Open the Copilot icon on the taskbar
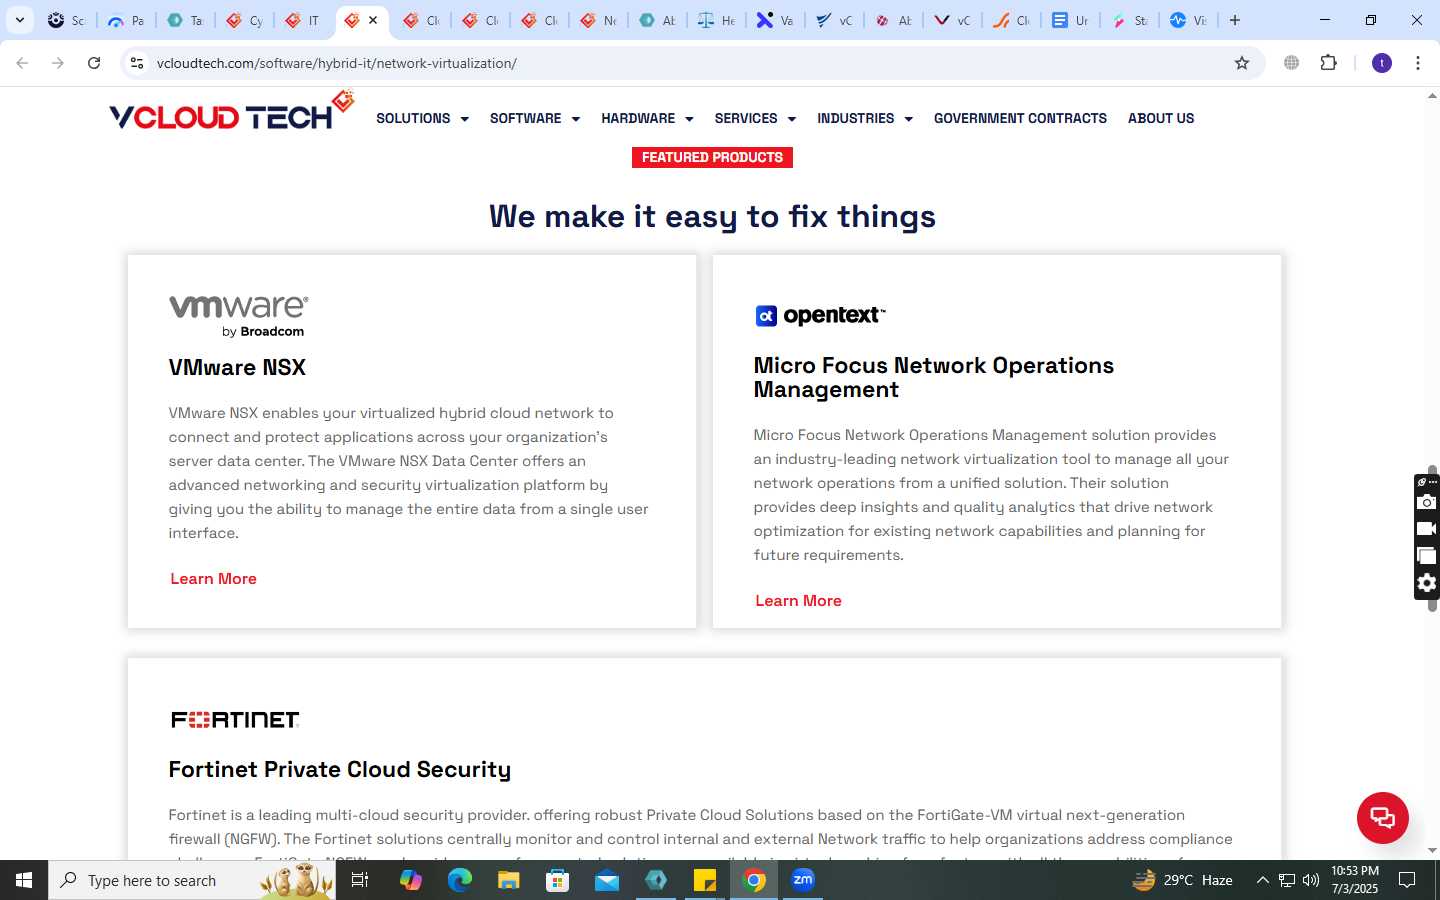This screenshot has width=1440, height=900. coord(410,880)
